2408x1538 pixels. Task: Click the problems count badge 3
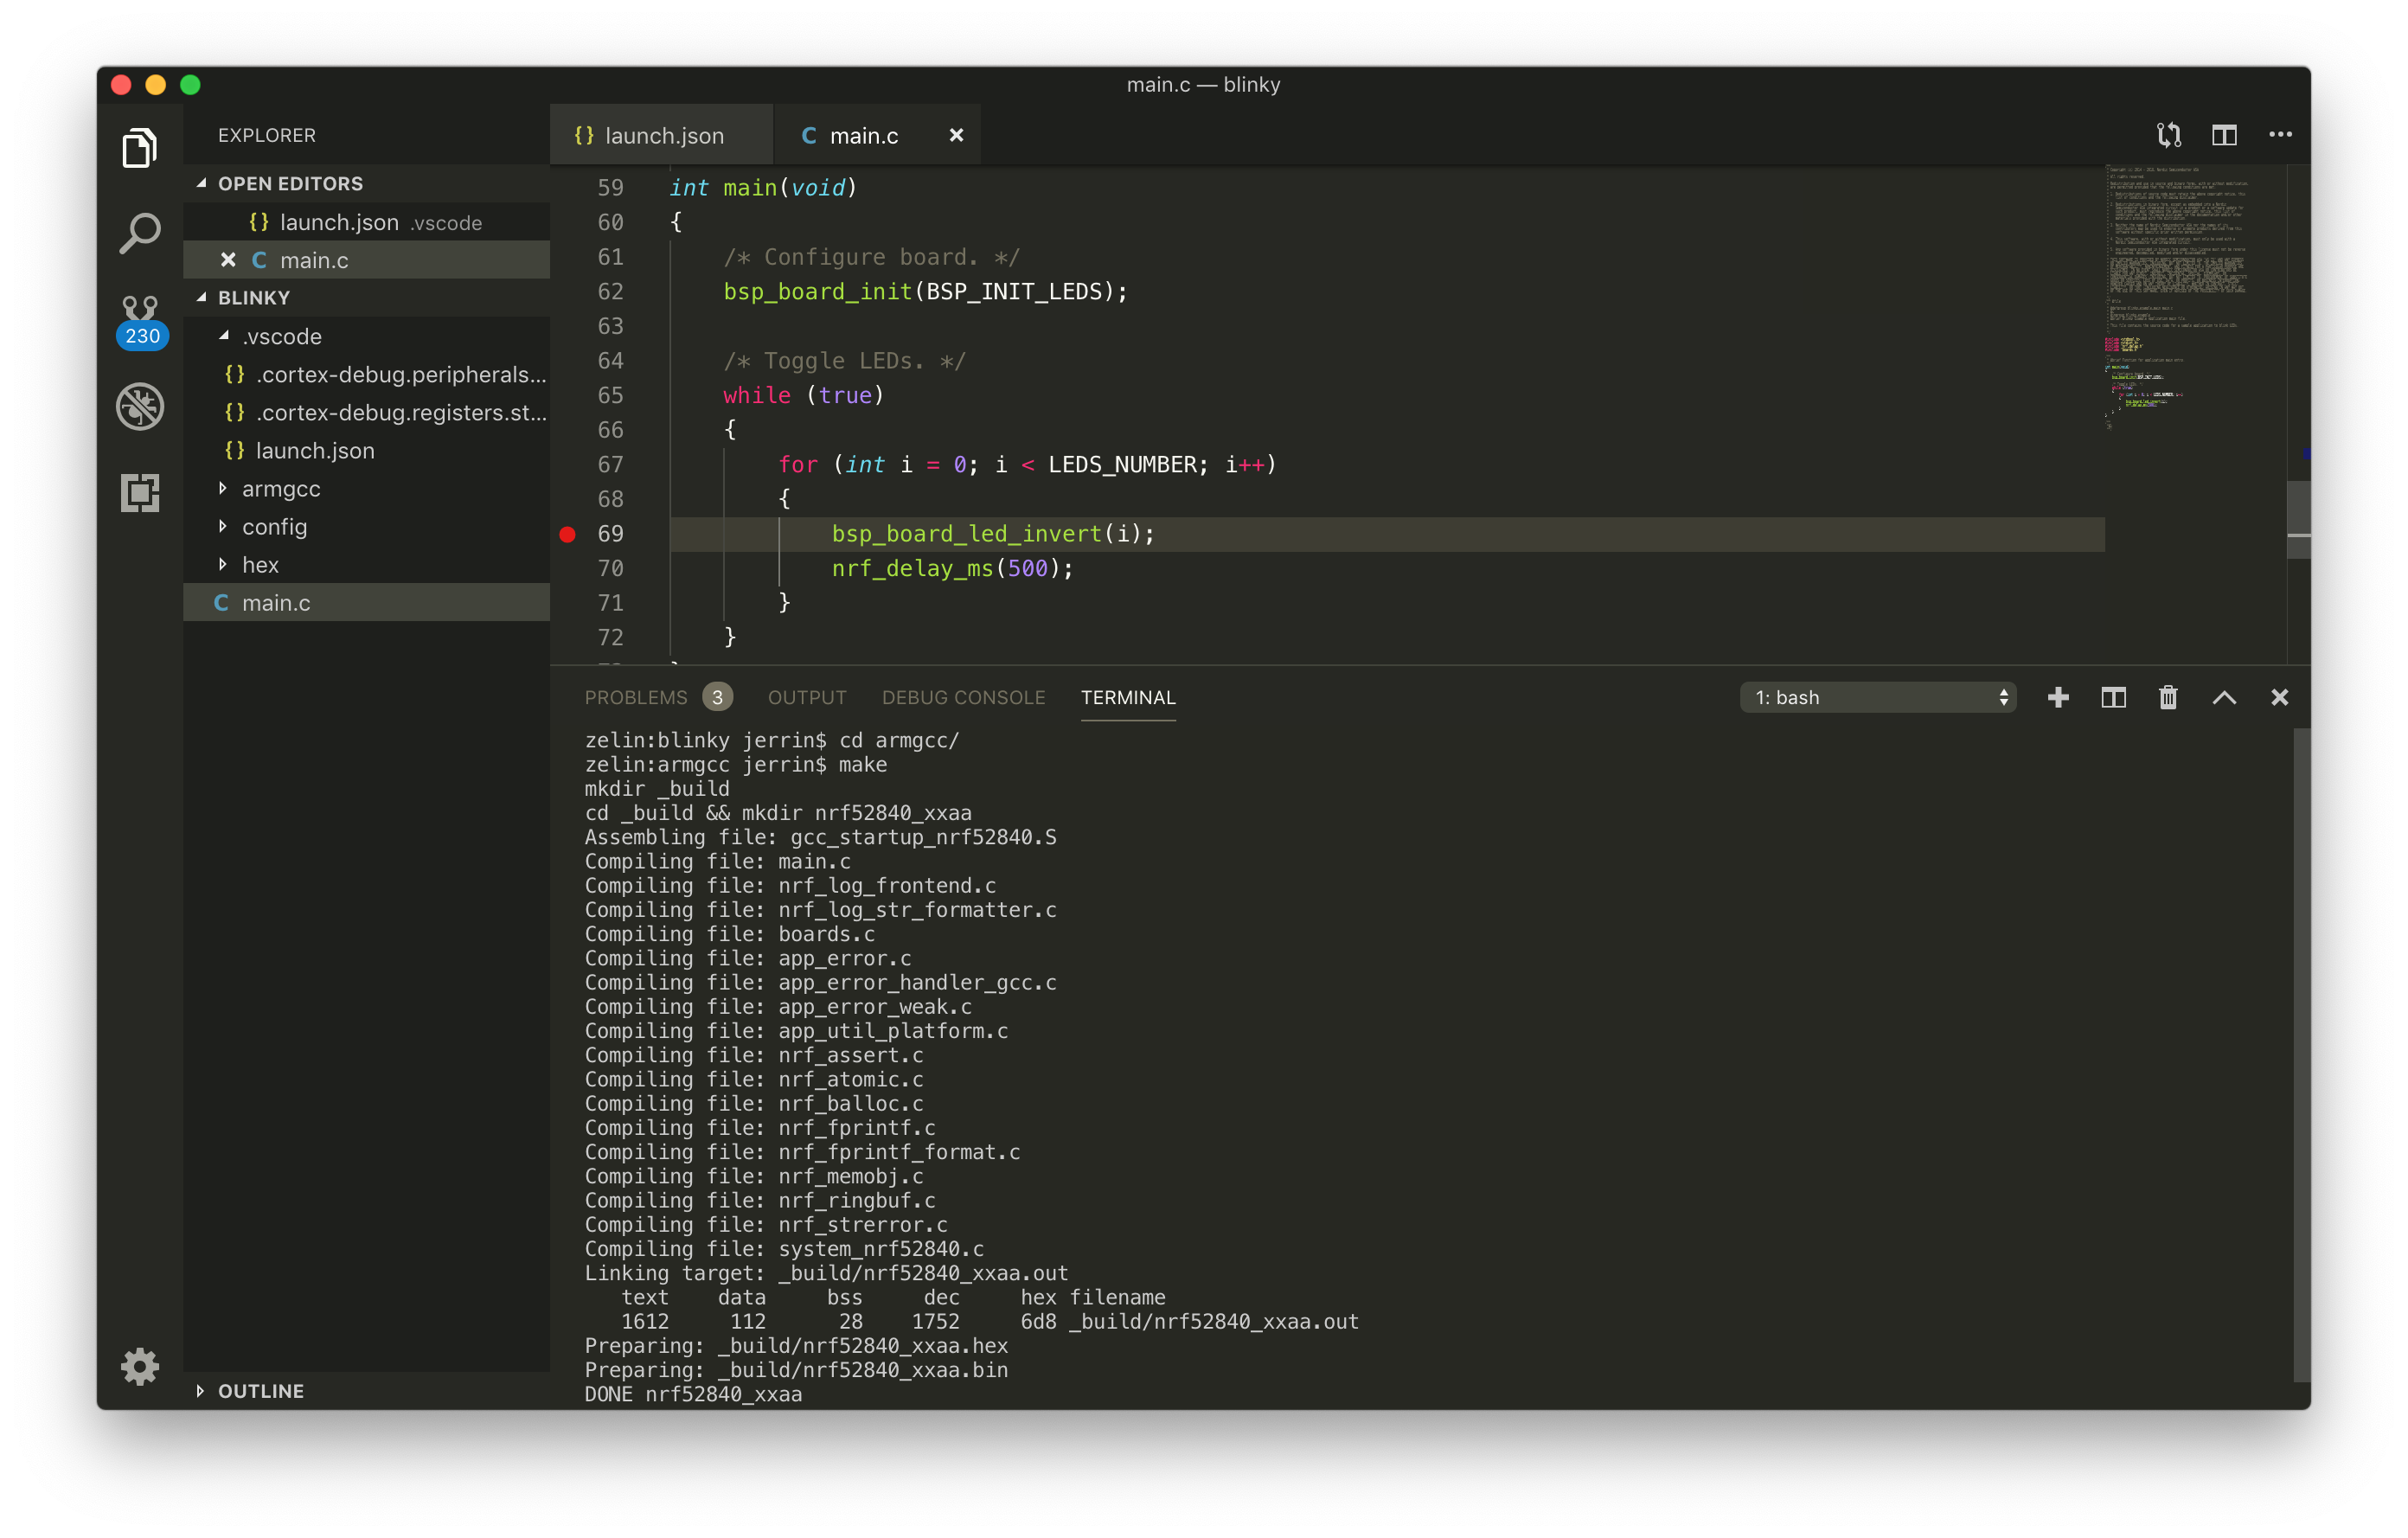coord(717,697)
